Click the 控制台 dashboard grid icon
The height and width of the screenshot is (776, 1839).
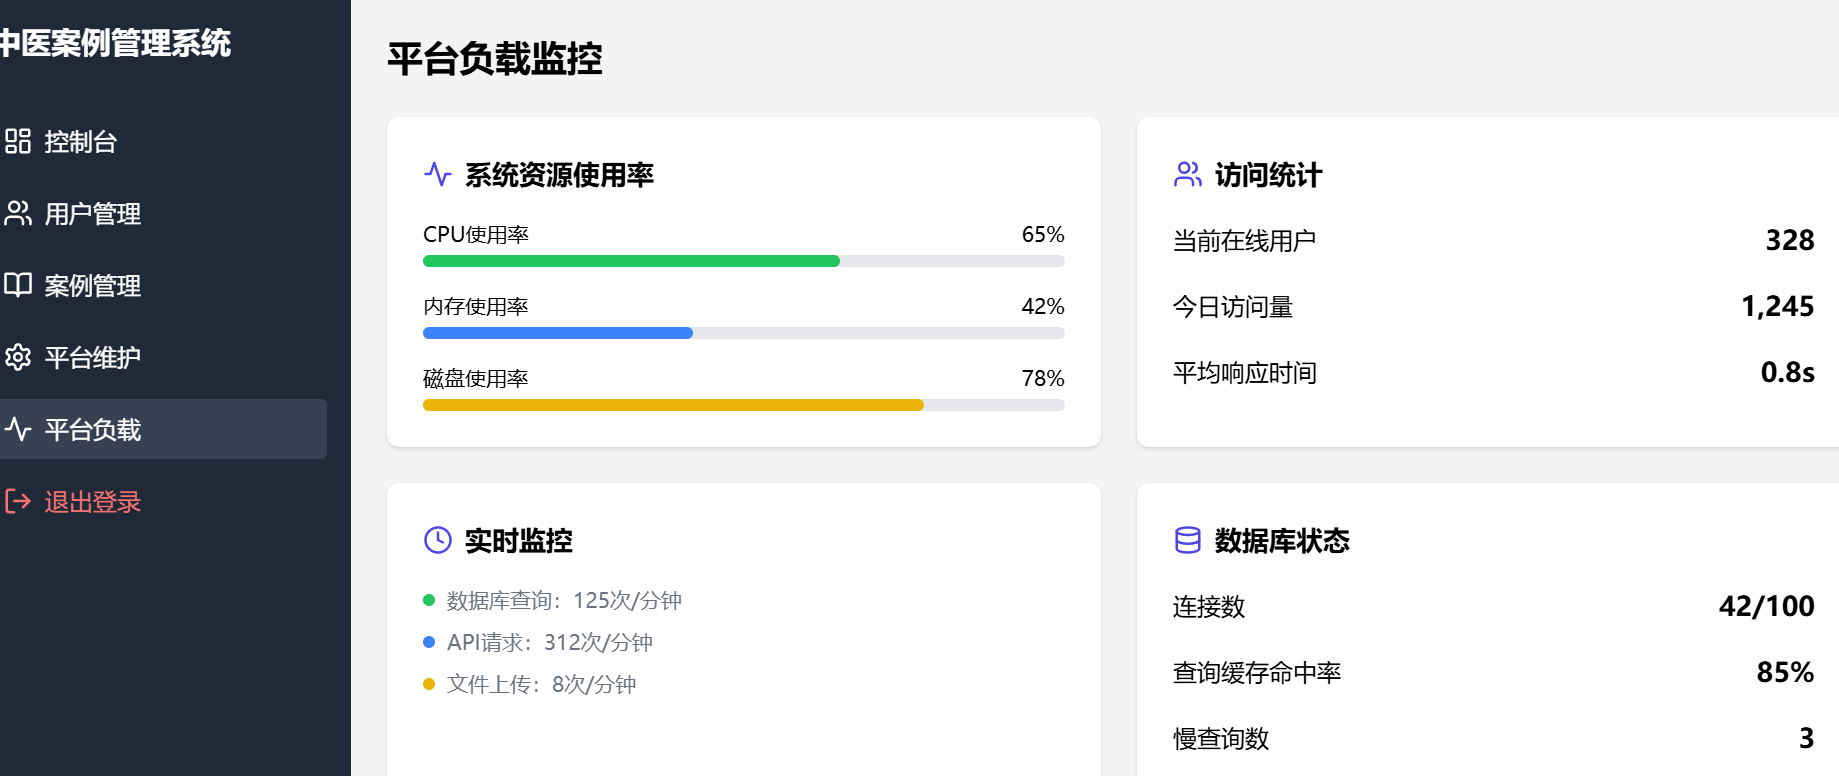pyautogui.click(x=18, y=141)
